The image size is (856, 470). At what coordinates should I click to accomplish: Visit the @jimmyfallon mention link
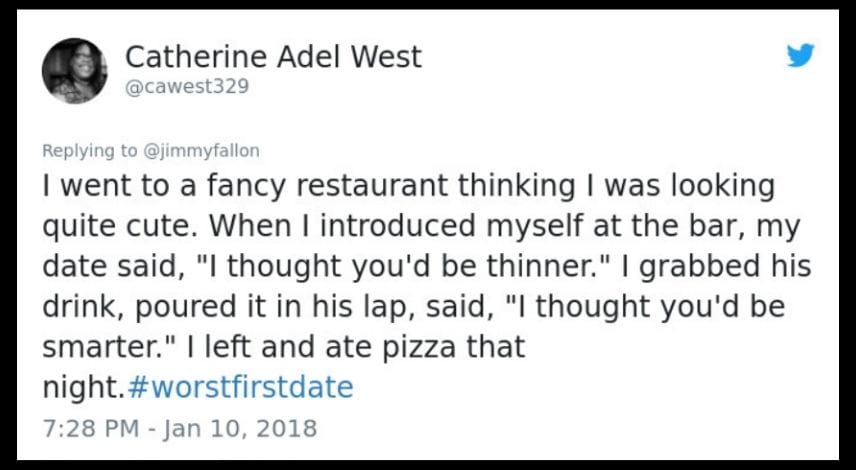tap(202, 151)
